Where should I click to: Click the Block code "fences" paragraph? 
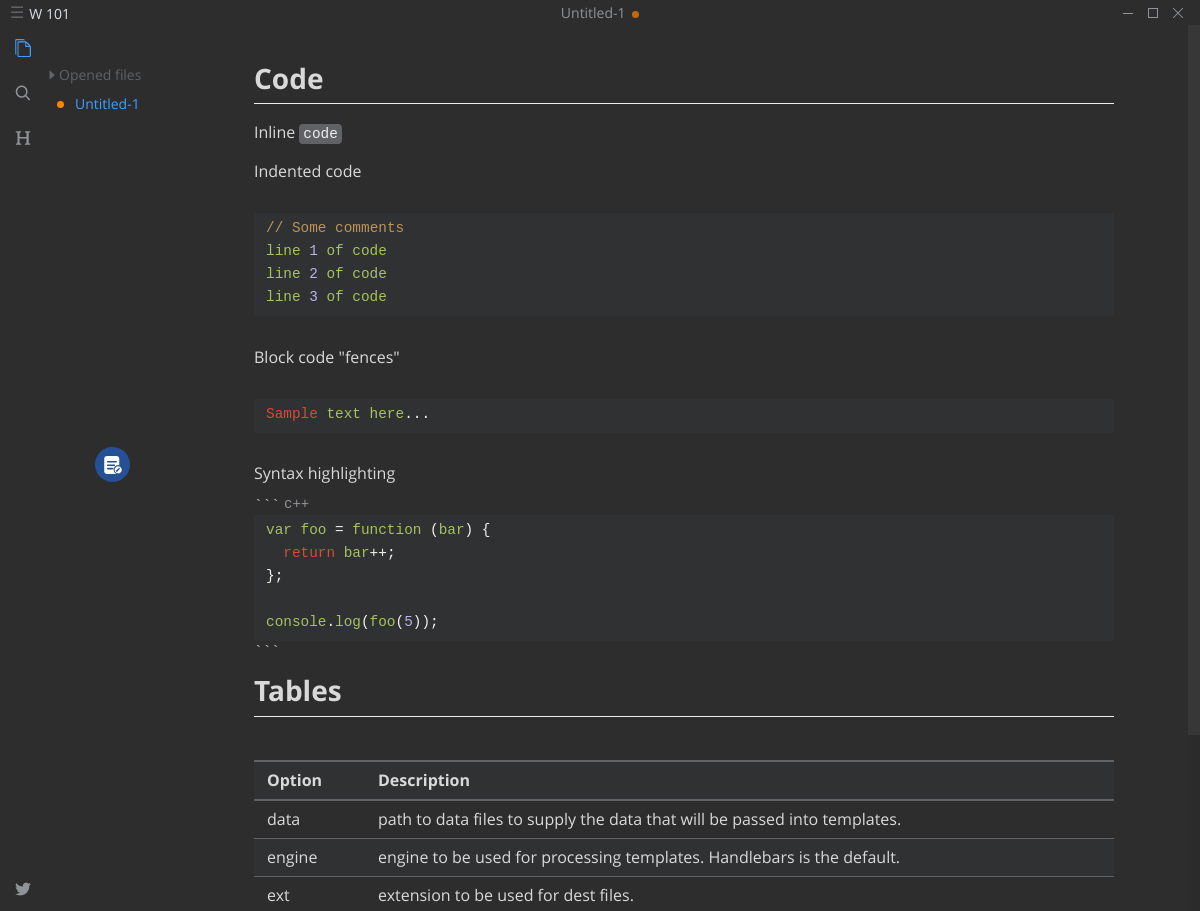(x=327, y=357)
